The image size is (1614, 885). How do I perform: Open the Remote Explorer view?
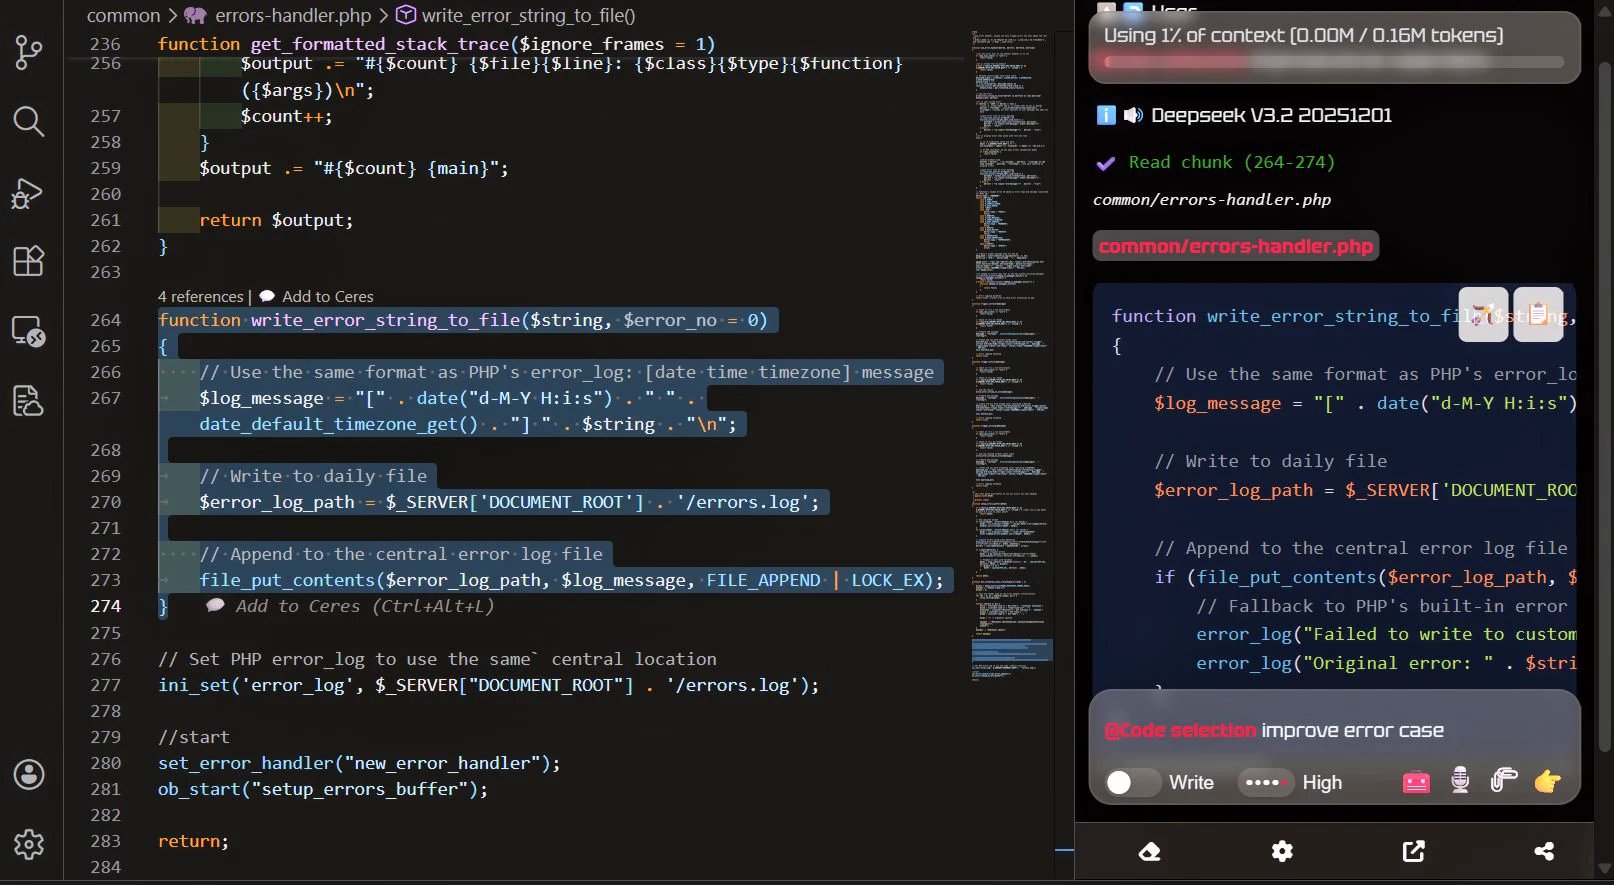pyautogui.click(x=28, y=331)
